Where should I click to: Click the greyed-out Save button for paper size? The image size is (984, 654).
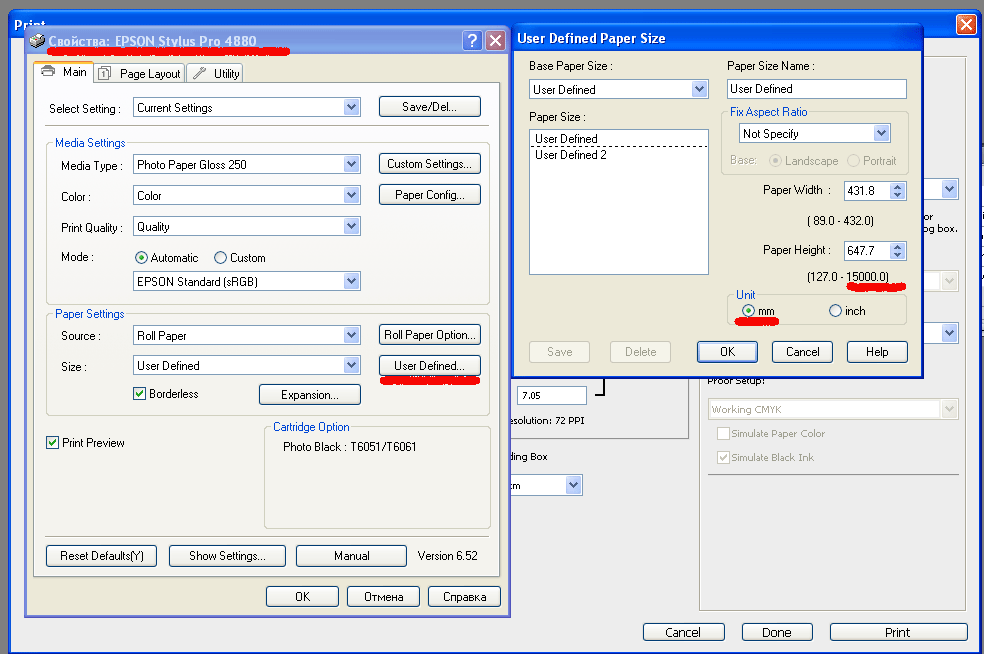pyautogui.click(x=560, y=351)
